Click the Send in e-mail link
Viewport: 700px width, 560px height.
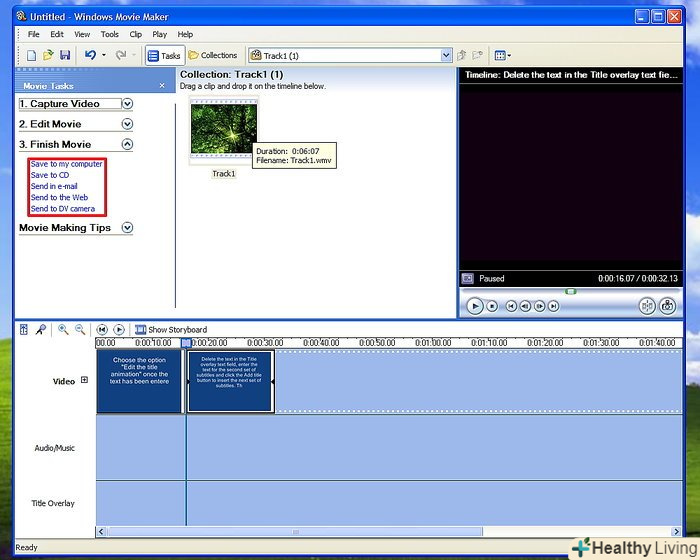pyautogui.click(x=53, y=186)
